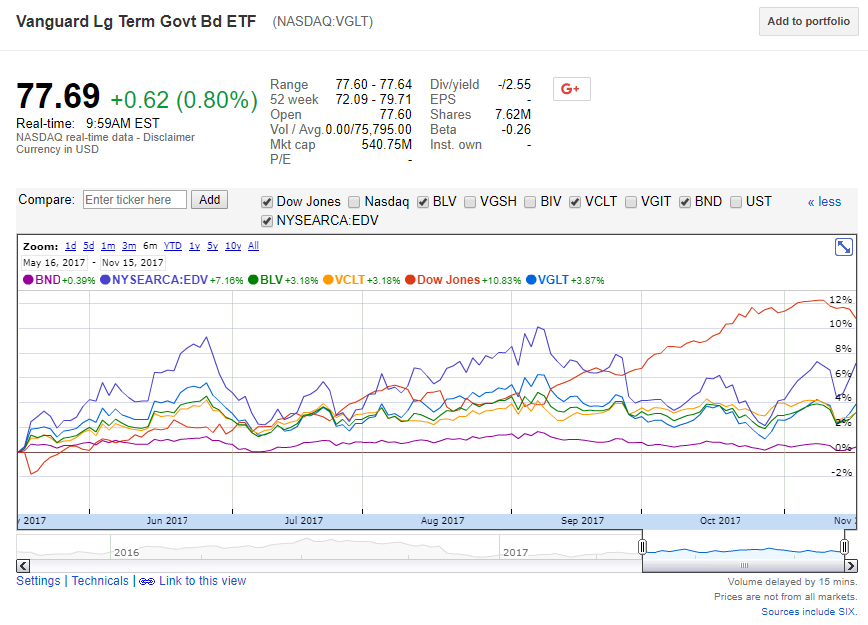This screenshot has height=625, width=868.
Task: Click the left scroll arrow under timeline
Action: pos(23,566)
